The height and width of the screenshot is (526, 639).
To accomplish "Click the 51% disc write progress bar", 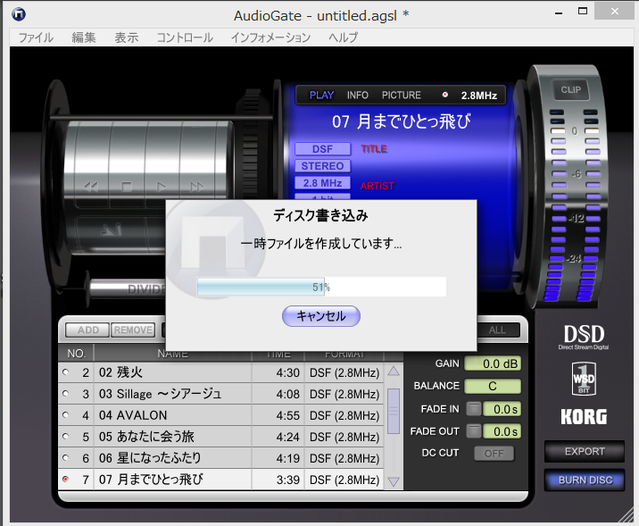I will [x=321, y=287].
